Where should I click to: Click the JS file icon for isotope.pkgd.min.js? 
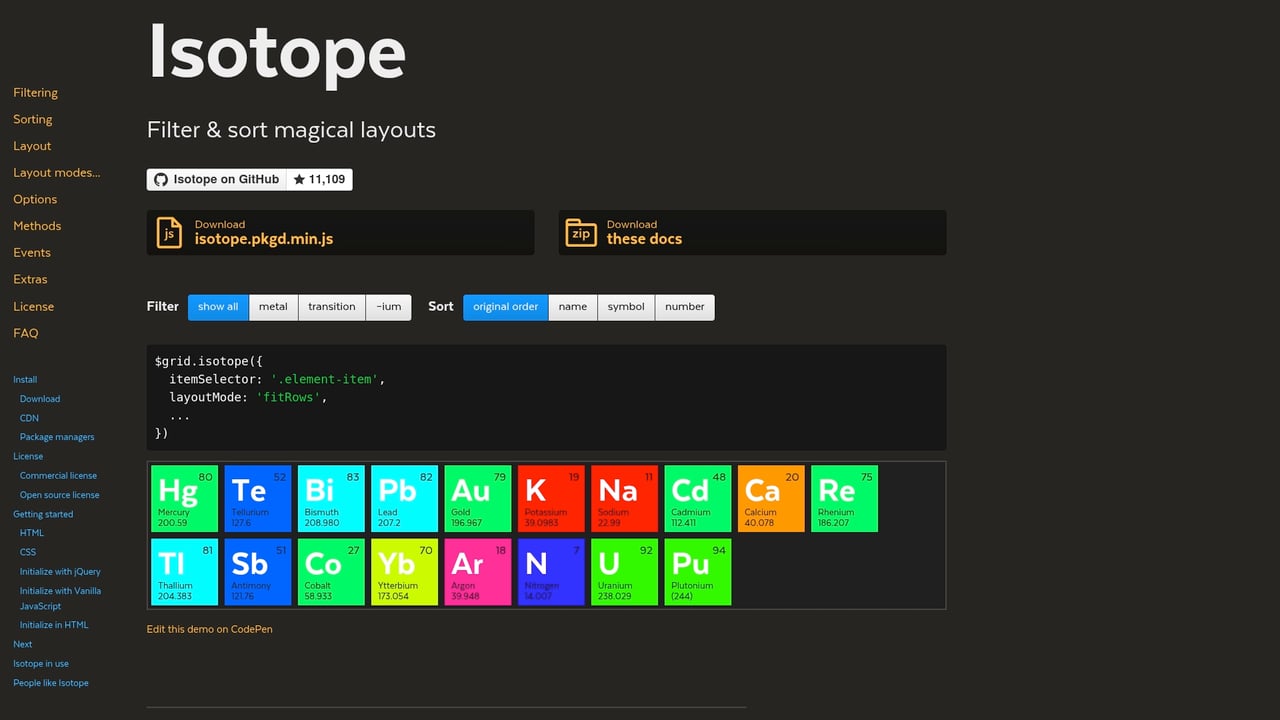(170, 233)
